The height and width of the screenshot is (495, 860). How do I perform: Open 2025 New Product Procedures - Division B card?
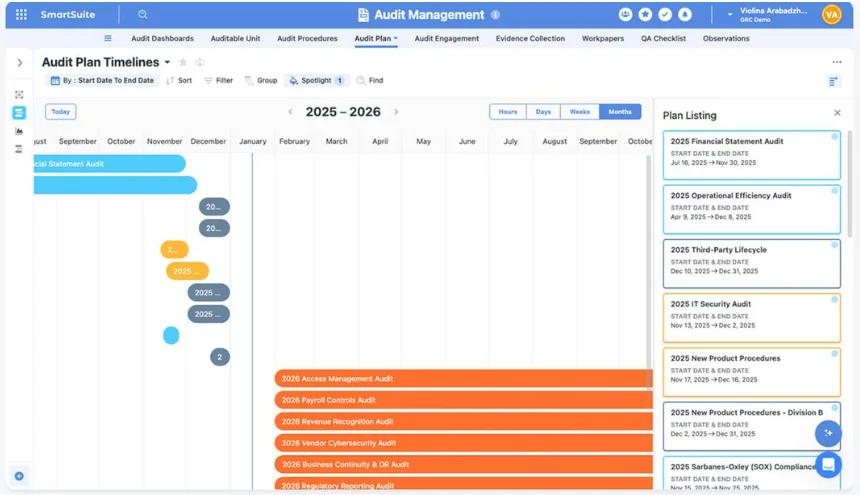[x=751, y=426]
